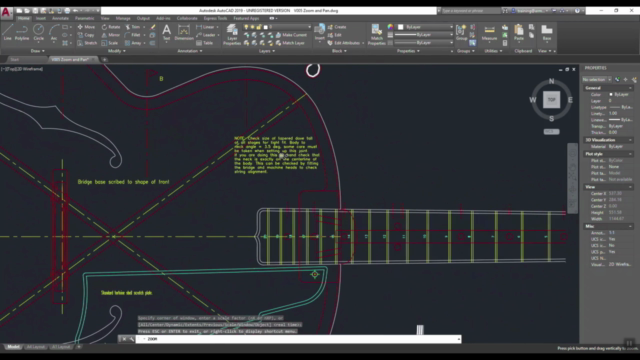Viewport: 640px width, 360px height.
Task: Open Layer Properties manager
Action: (x=232, y=34)
